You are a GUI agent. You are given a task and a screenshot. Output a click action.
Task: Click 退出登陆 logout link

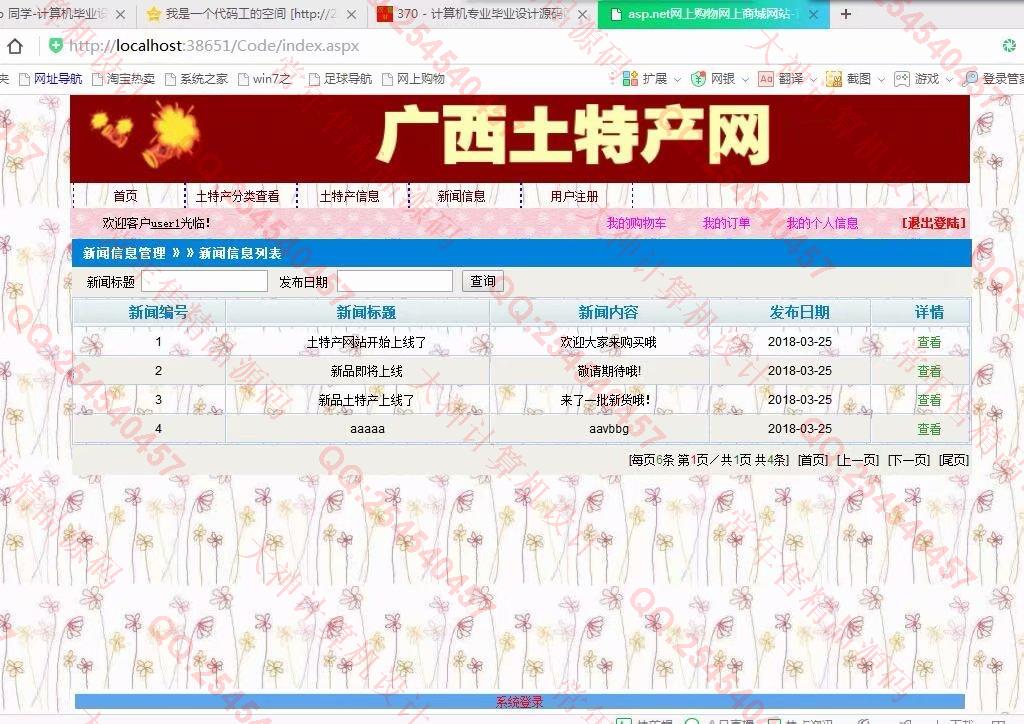[x=933, y=223]
